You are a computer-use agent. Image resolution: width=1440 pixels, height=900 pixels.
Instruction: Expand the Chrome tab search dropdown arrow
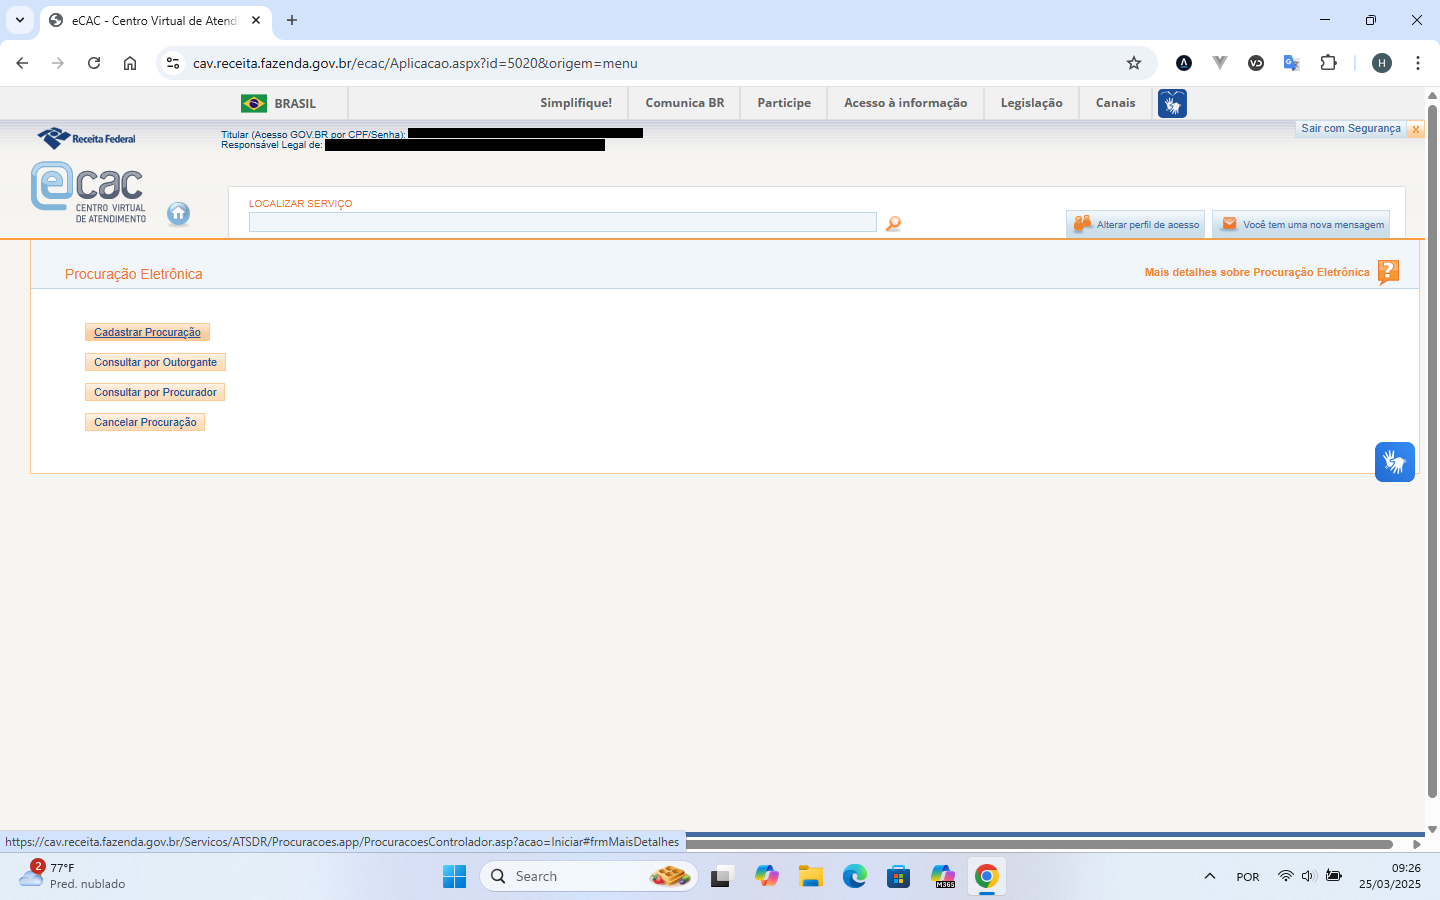click(20, 20)
